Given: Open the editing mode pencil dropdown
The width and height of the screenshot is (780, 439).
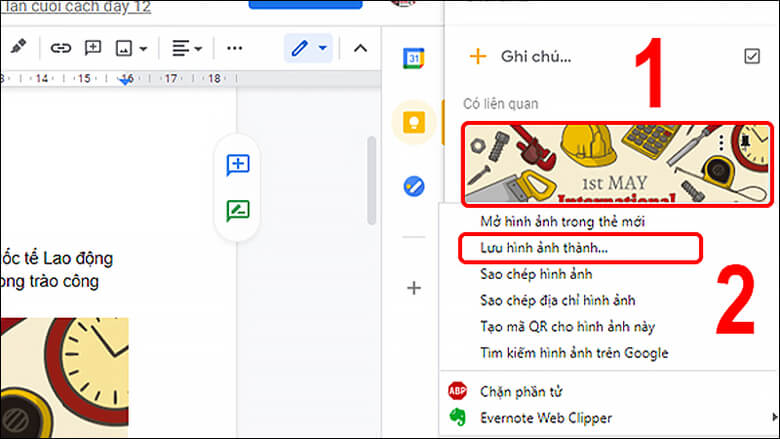Looking at the screenshot, I should [308, 48].
